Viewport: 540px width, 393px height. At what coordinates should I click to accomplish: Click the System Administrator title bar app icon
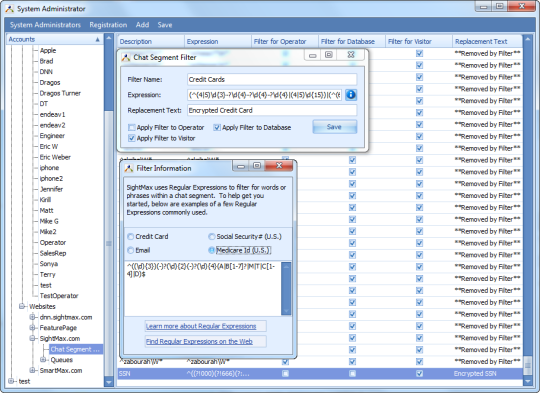coord(10,9)
